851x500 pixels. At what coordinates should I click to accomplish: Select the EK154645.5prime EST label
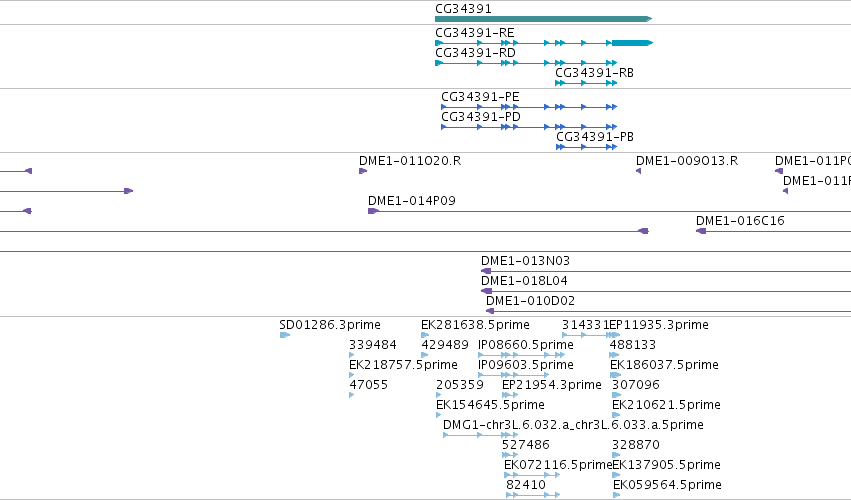[490, 406]
